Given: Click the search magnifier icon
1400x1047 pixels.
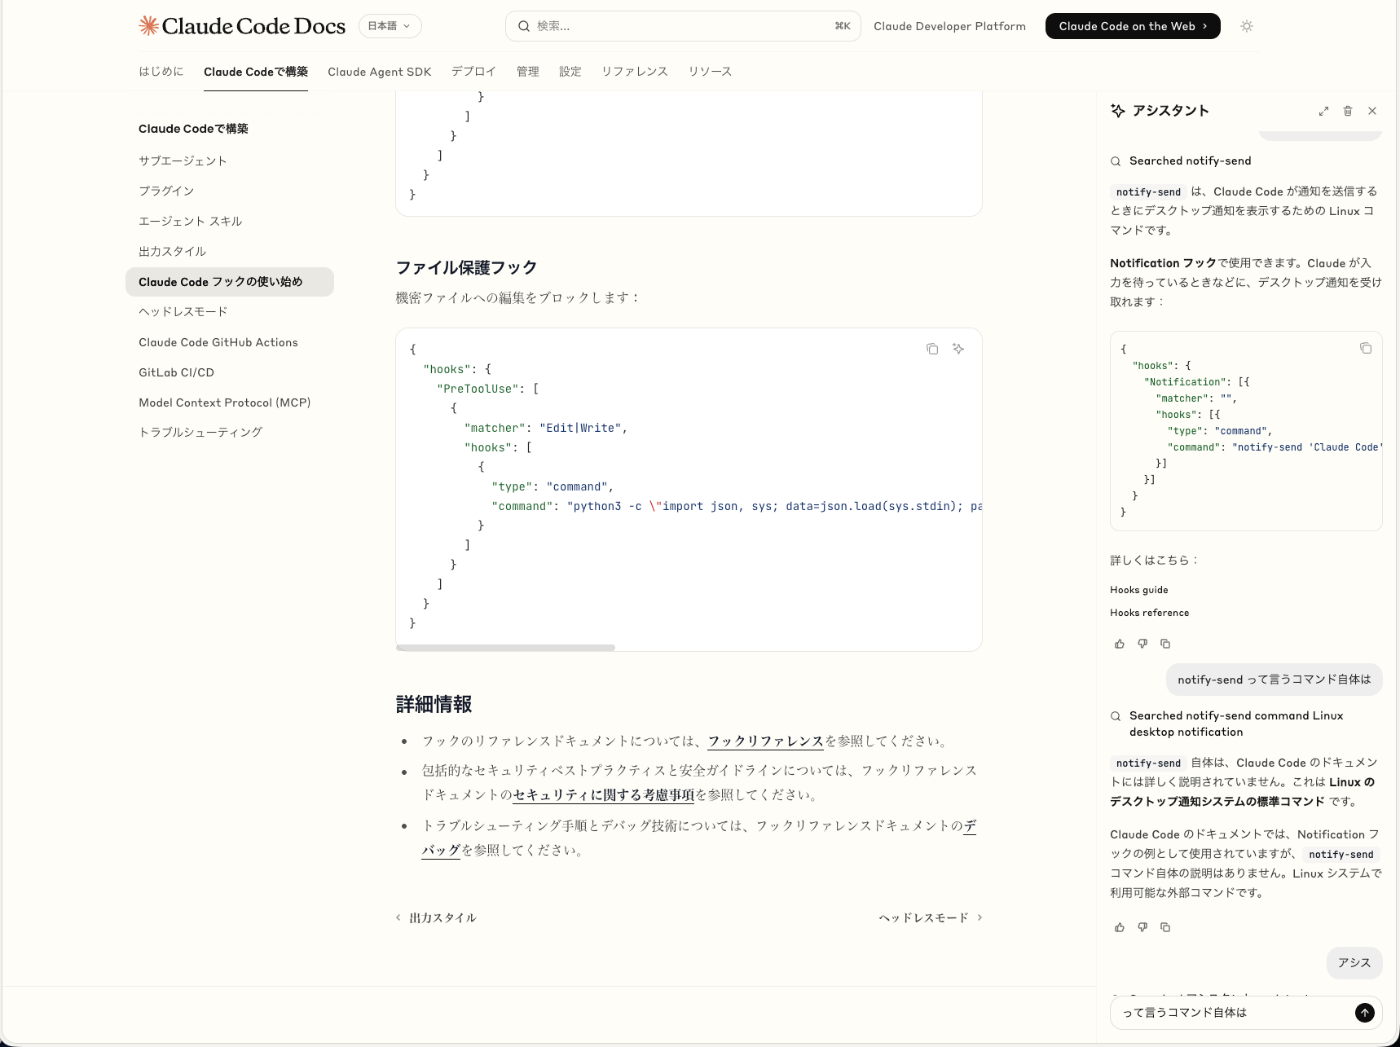Looking at the screenshot, I should 524,26.
